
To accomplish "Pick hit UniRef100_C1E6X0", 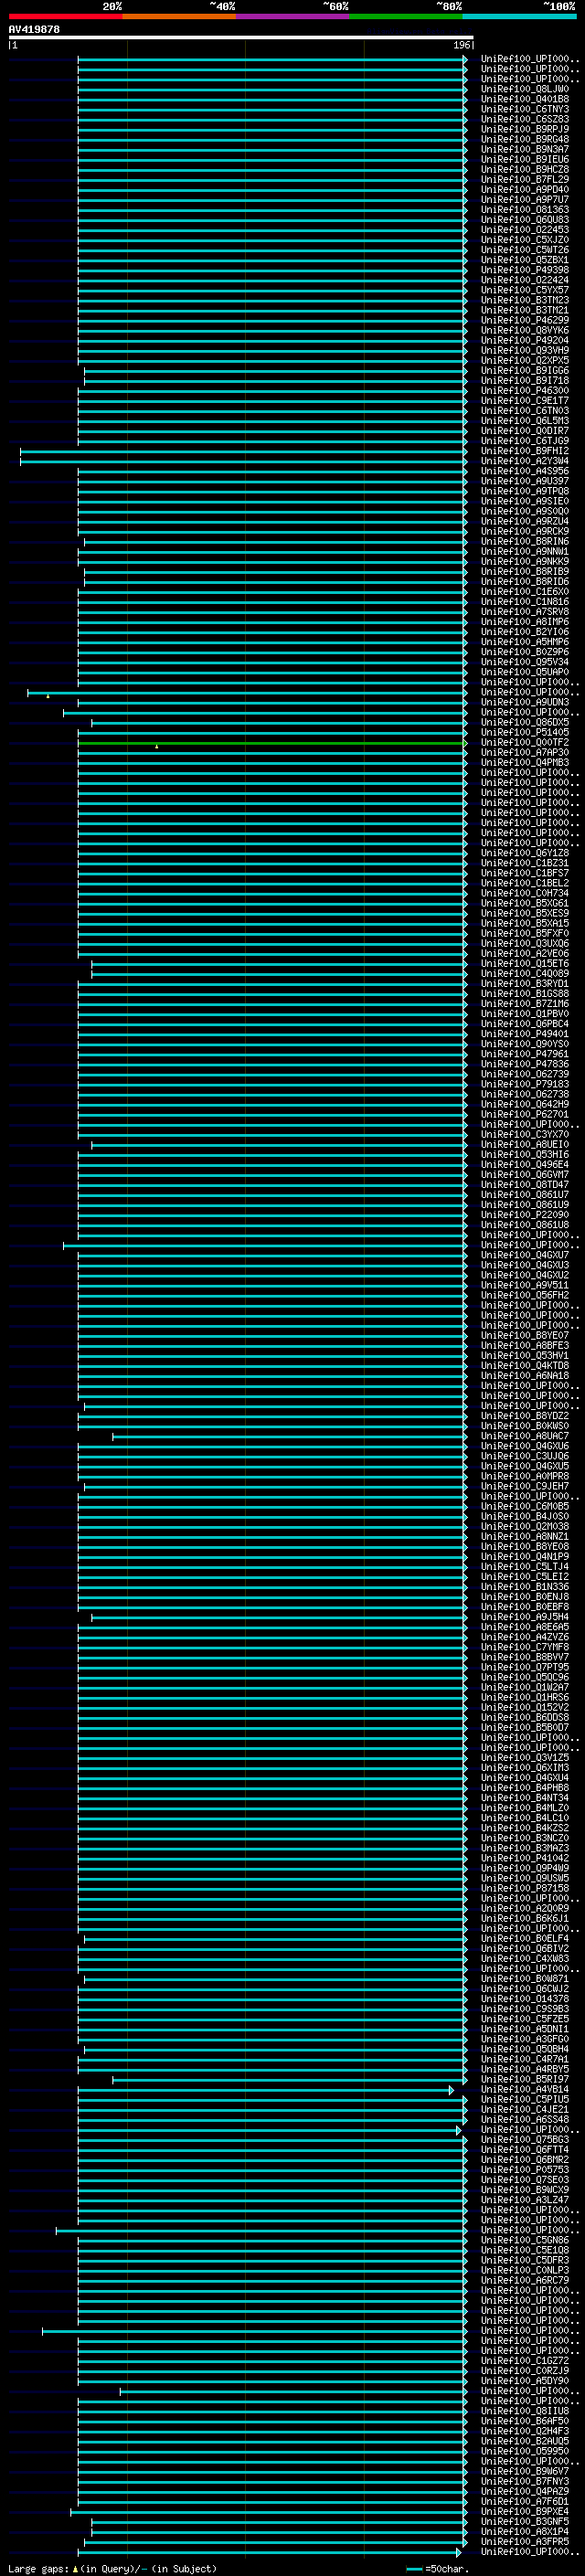I will pos(524,591).
